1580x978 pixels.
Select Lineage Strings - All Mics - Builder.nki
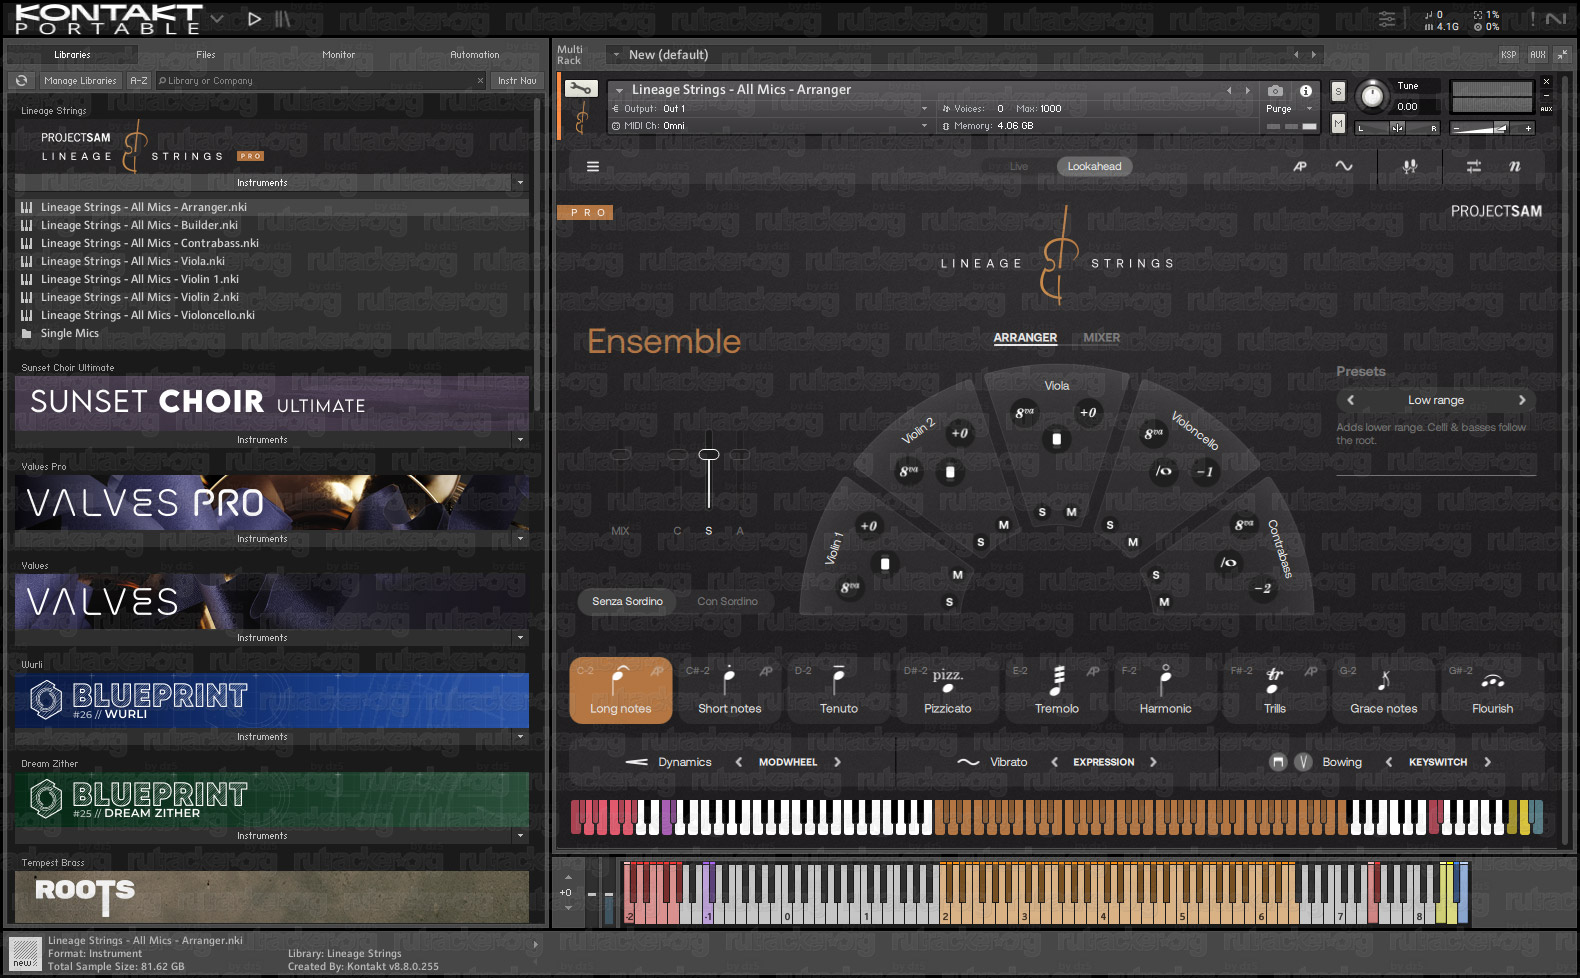point(140,226)
